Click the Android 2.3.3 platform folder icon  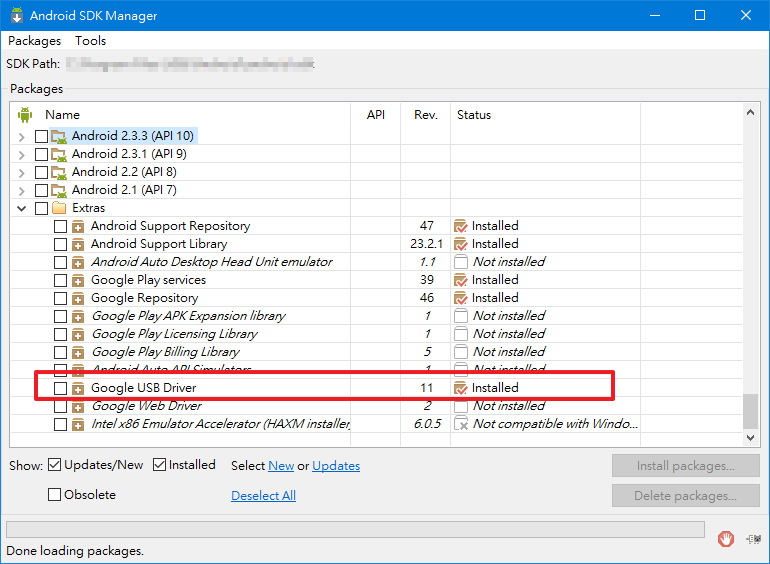pos(58,136)
